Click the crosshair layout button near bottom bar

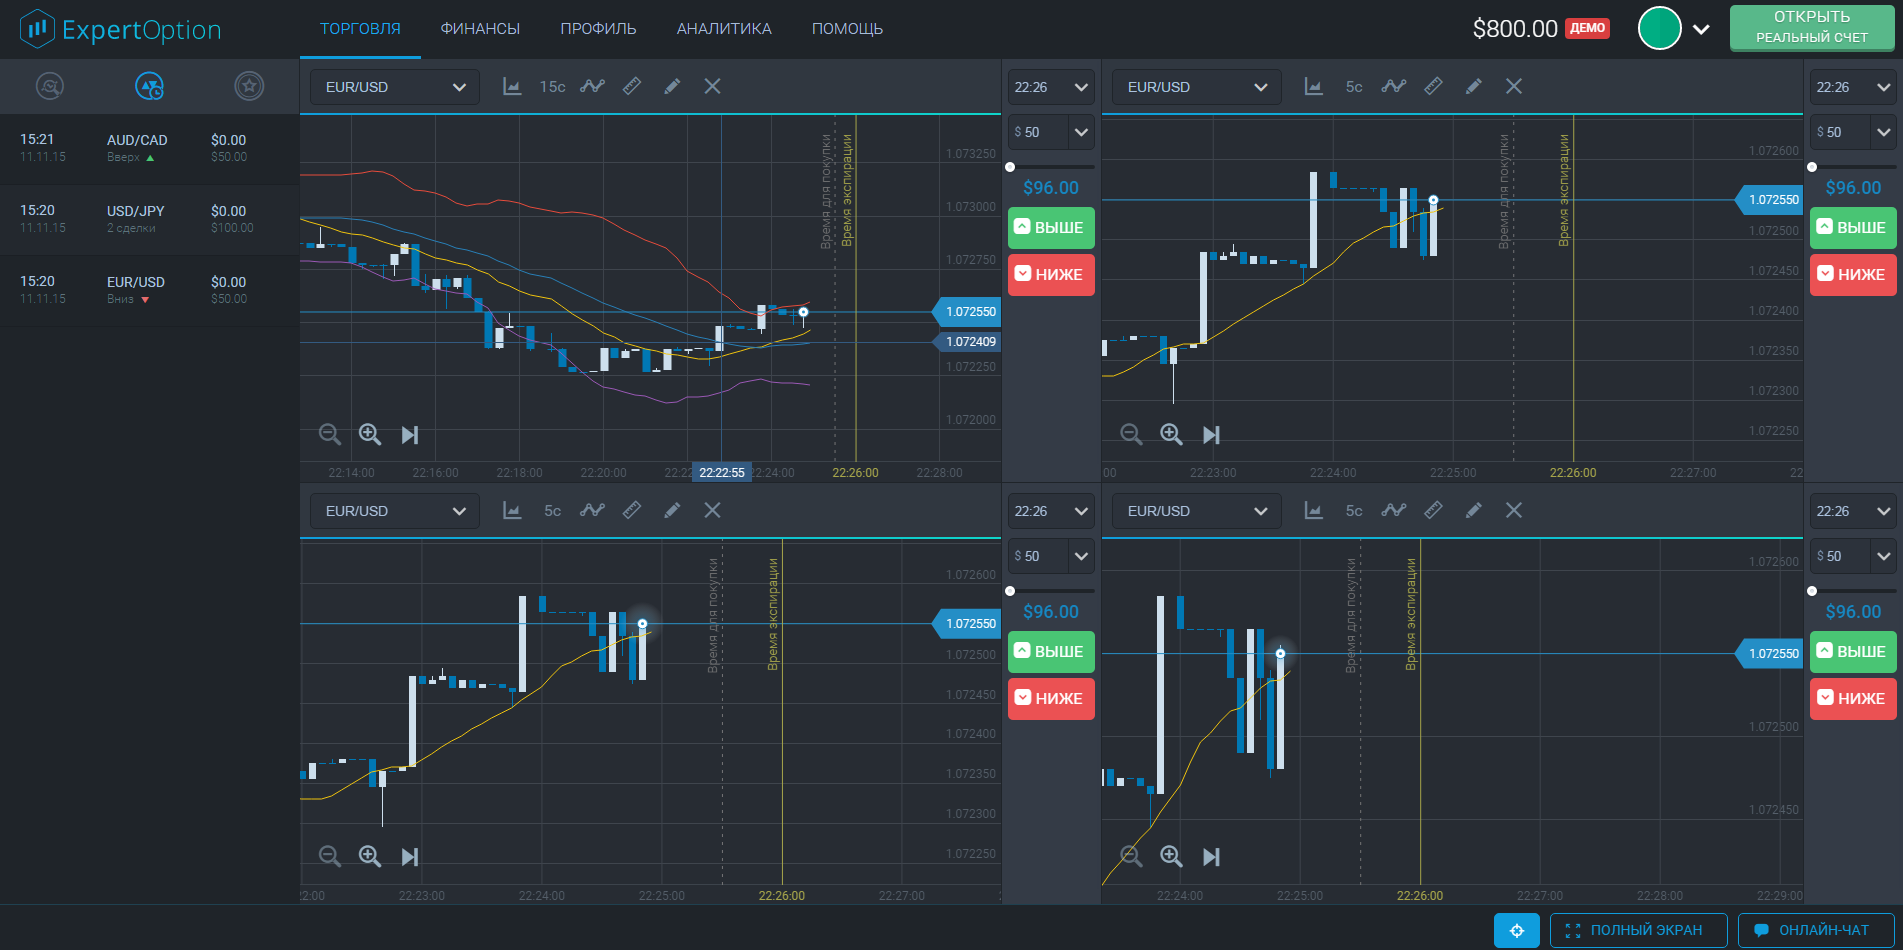tap(1516, 930)
